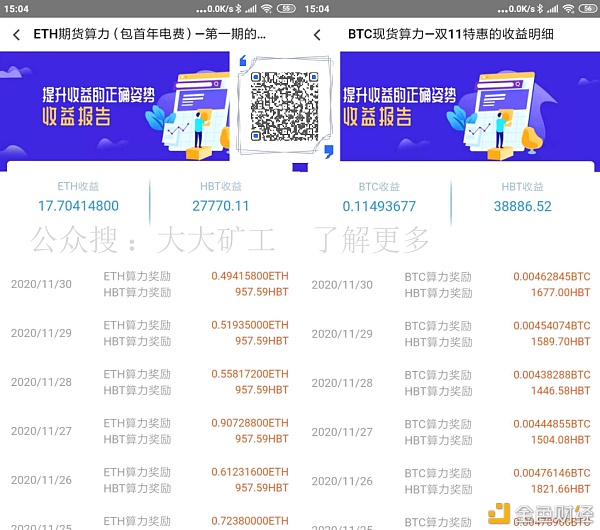Image resolution: width=600 pixels, height=530 pixels.
Task: Tap wifi icon in left status bar
Action: (x=267, y=8)
